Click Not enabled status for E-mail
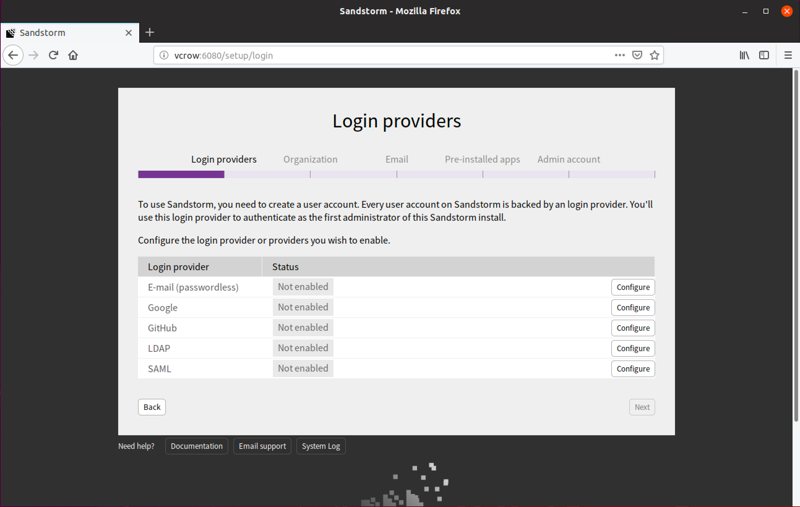The height and width of the screenshot is (507, 800). (303, 287)
